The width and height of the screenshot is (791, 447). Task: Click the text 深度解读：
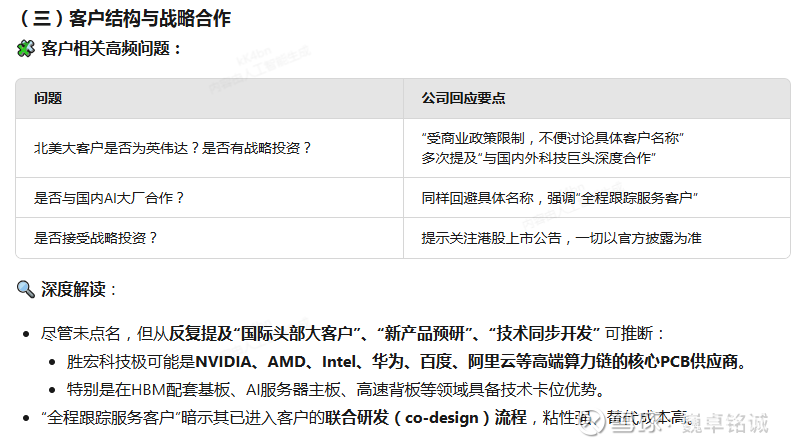tap(80, 290)
